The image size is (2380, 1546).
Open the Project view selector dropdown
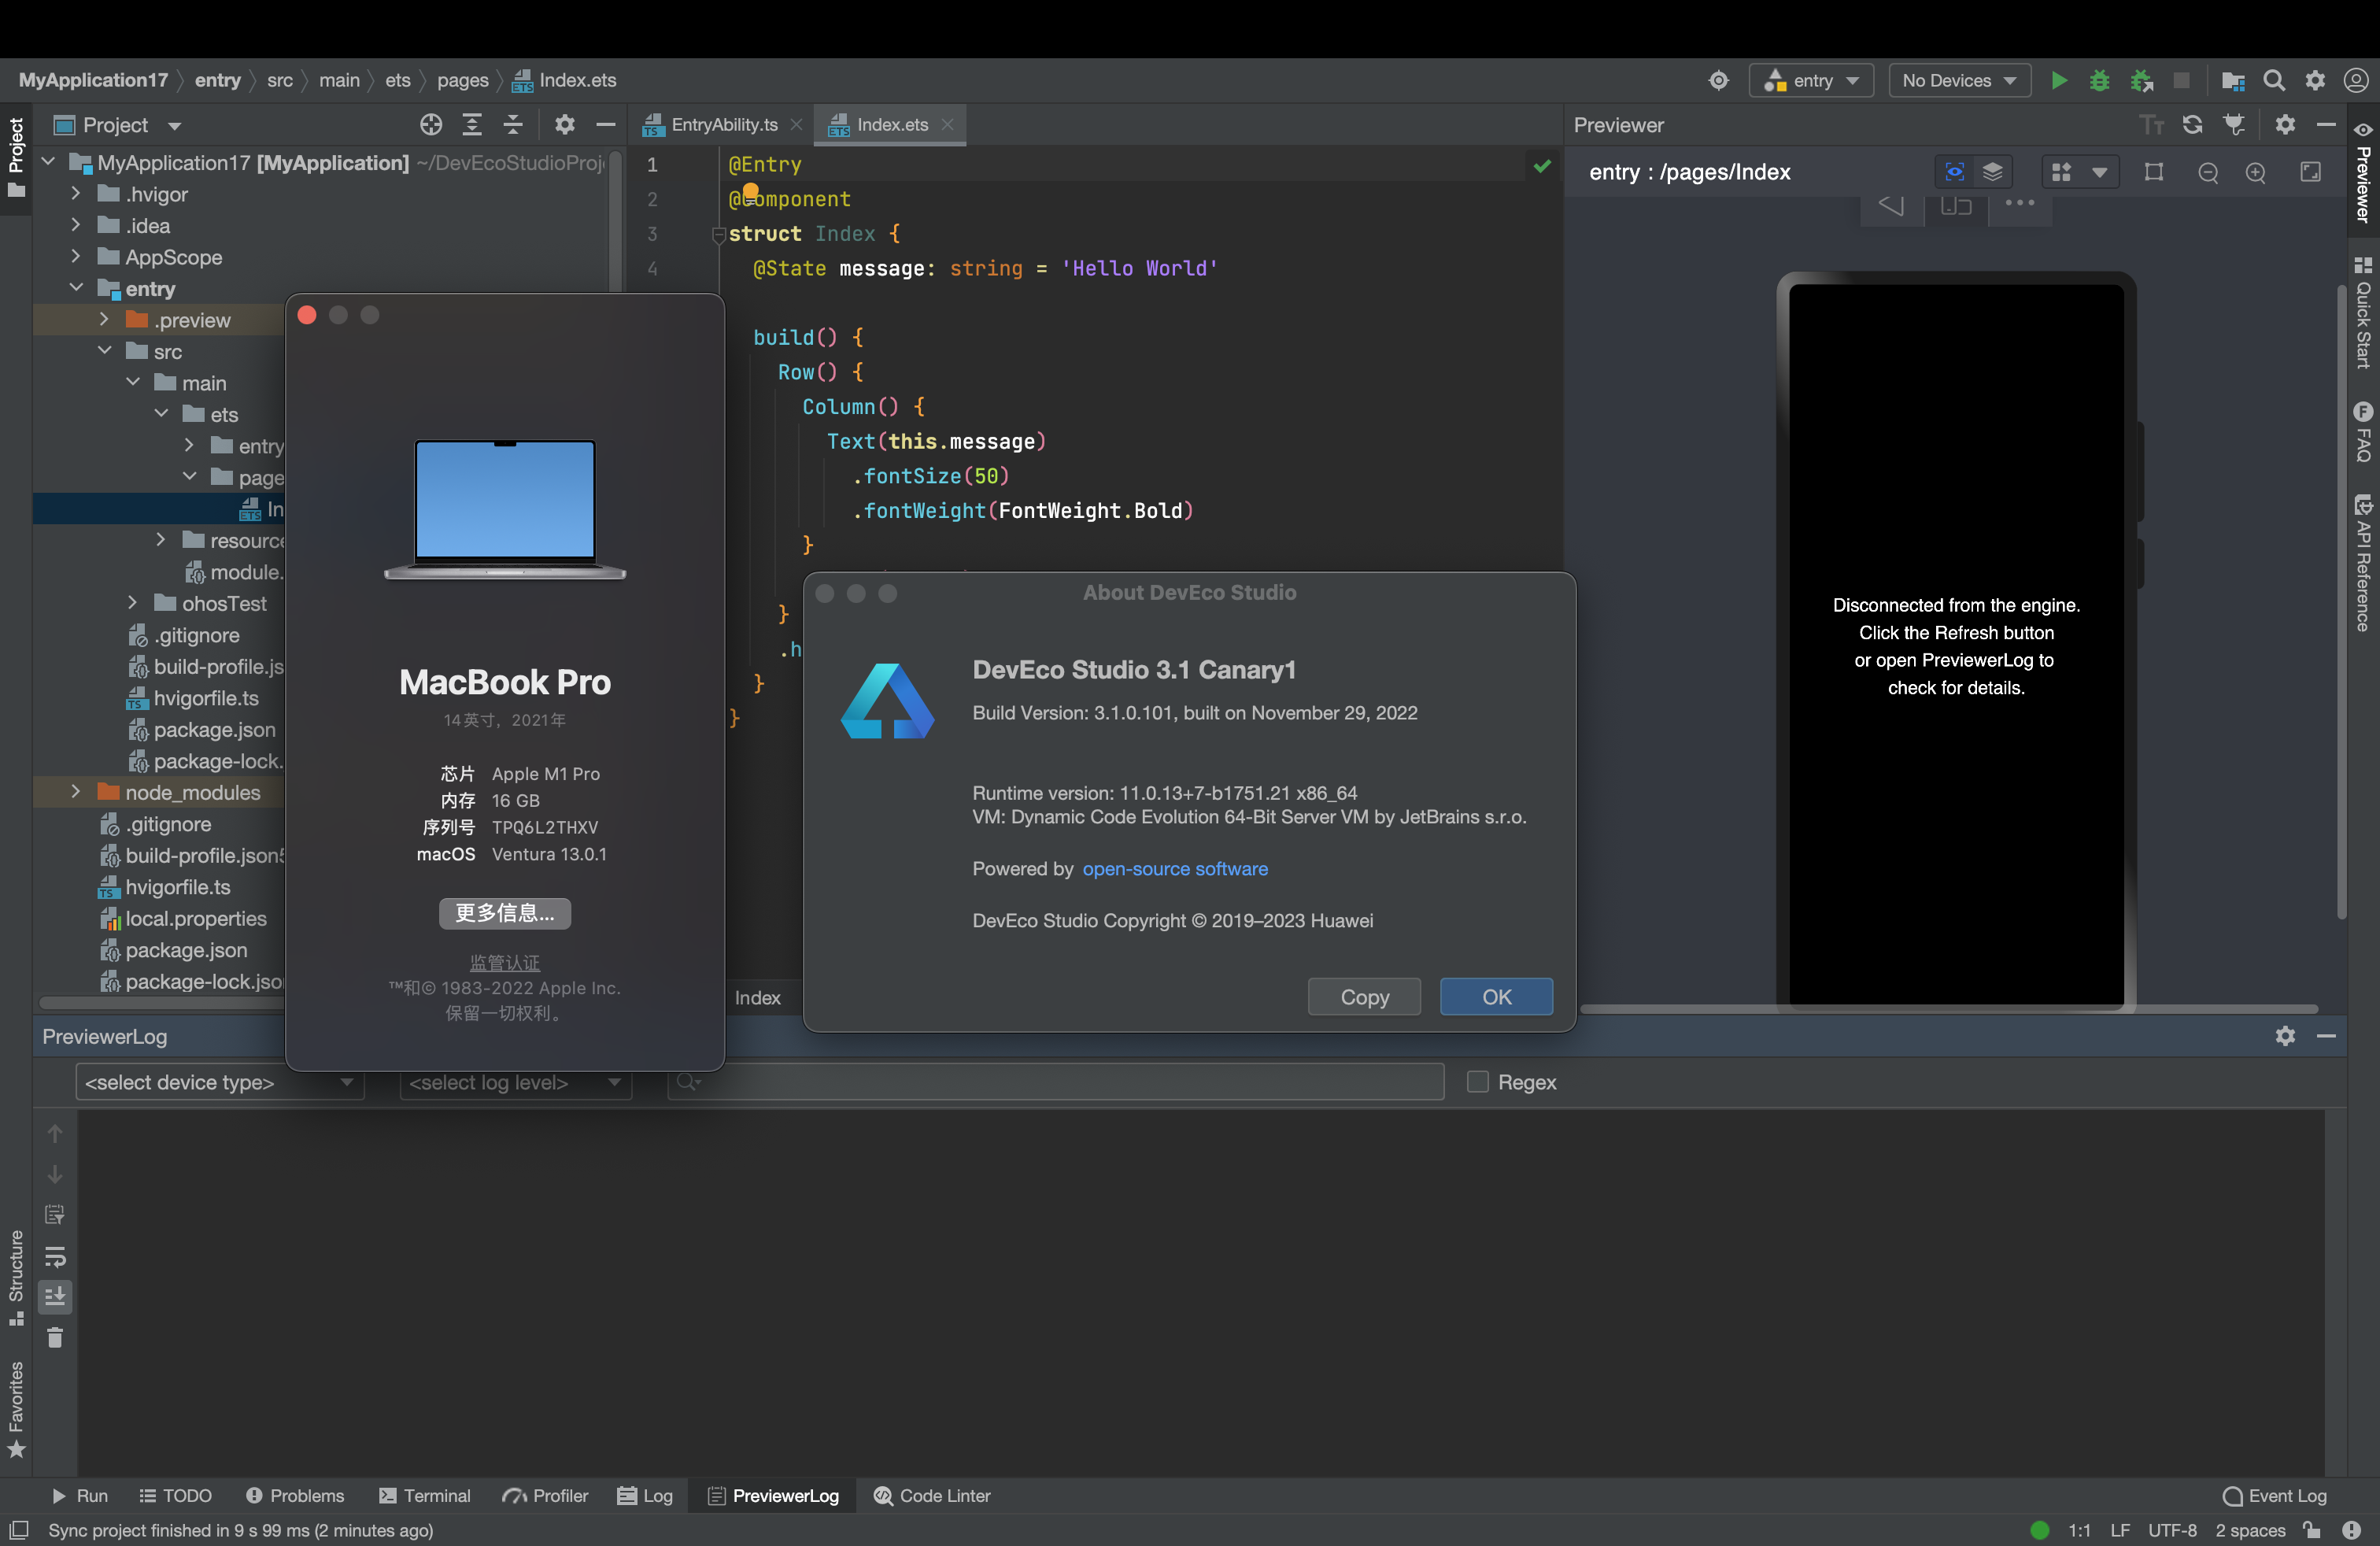[118, 125]
